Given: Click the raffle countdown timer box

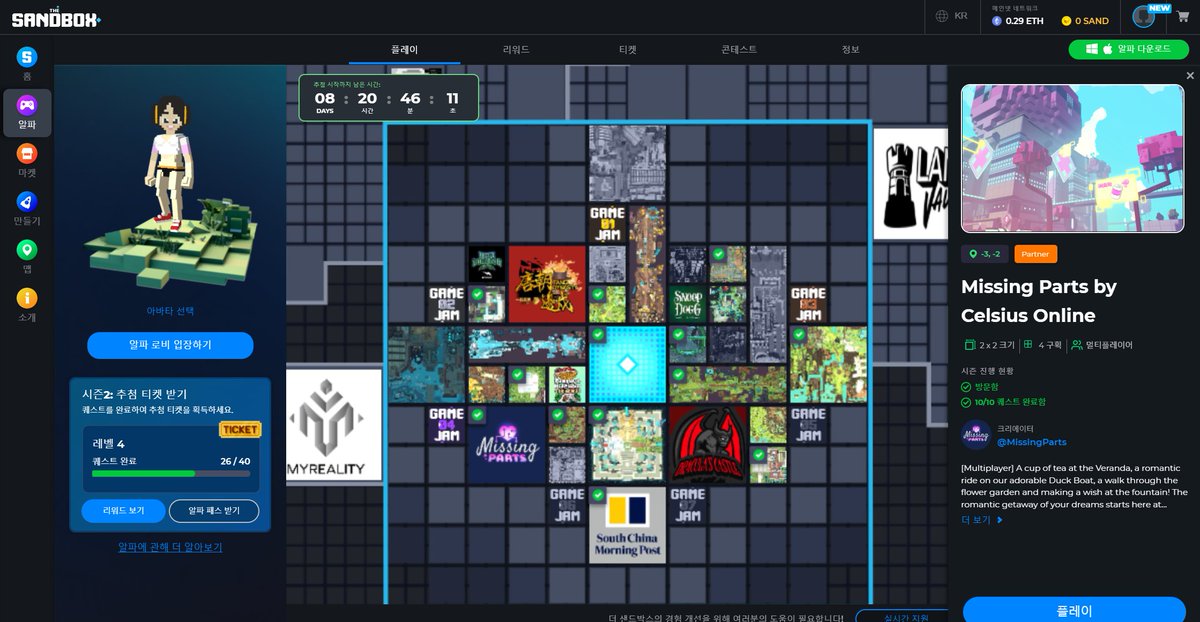Looking at the screenshot, I should 388,97.
